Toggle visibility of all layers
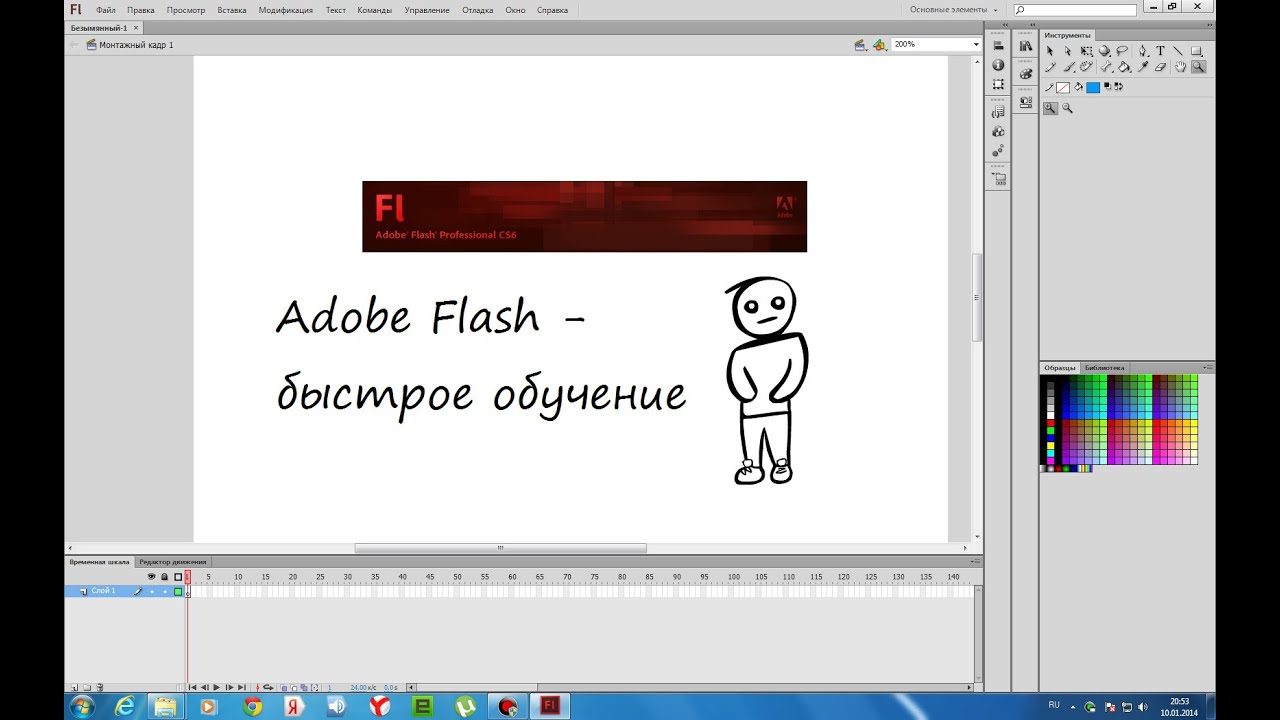The image size is (1280, 720). point(151,577)
